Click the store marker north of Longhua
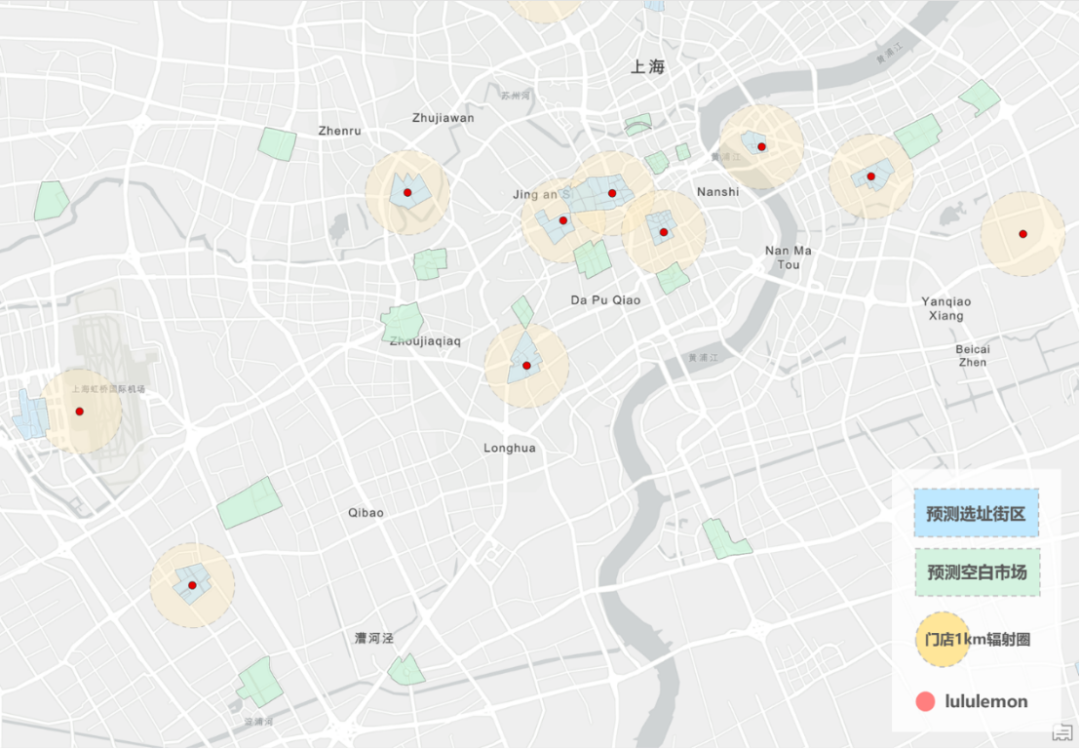 527,366
